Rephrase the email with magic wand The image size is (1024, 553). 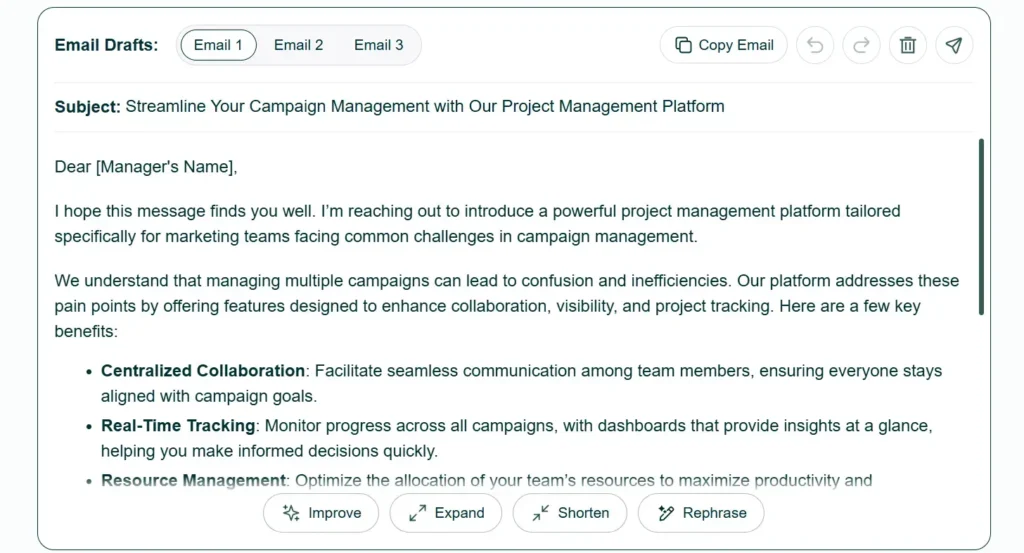[701, 513]
